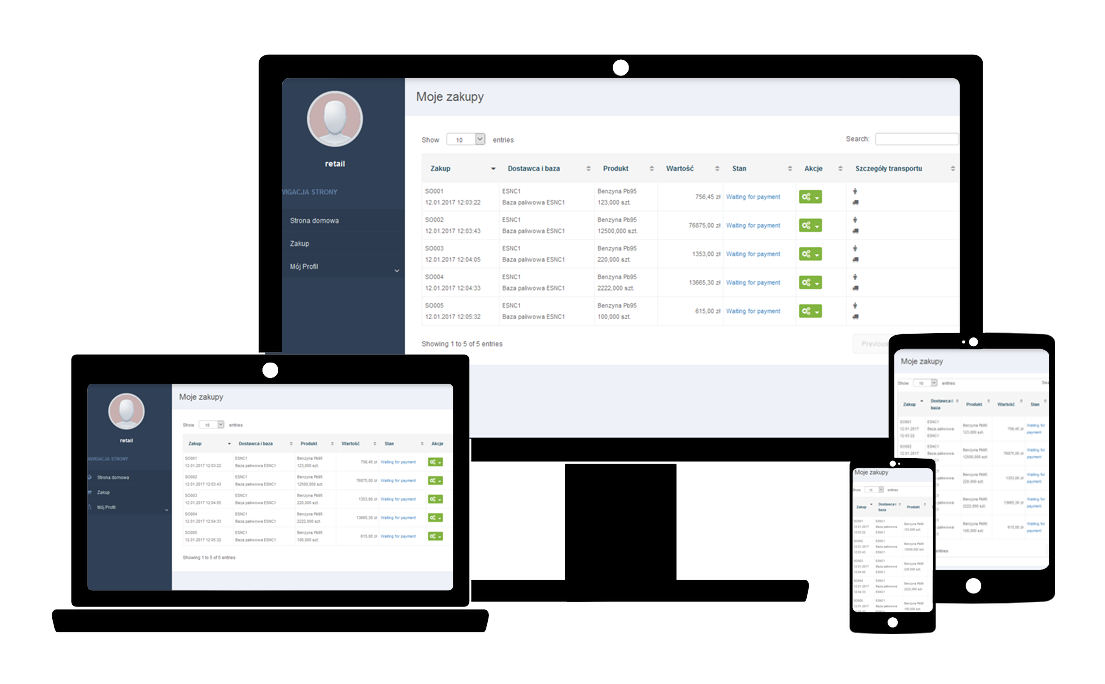Click home icon beside Strona domowa on laptop
Image resolution: width=1105 pixels, height=684 pixels.
[x=90, y=477]
